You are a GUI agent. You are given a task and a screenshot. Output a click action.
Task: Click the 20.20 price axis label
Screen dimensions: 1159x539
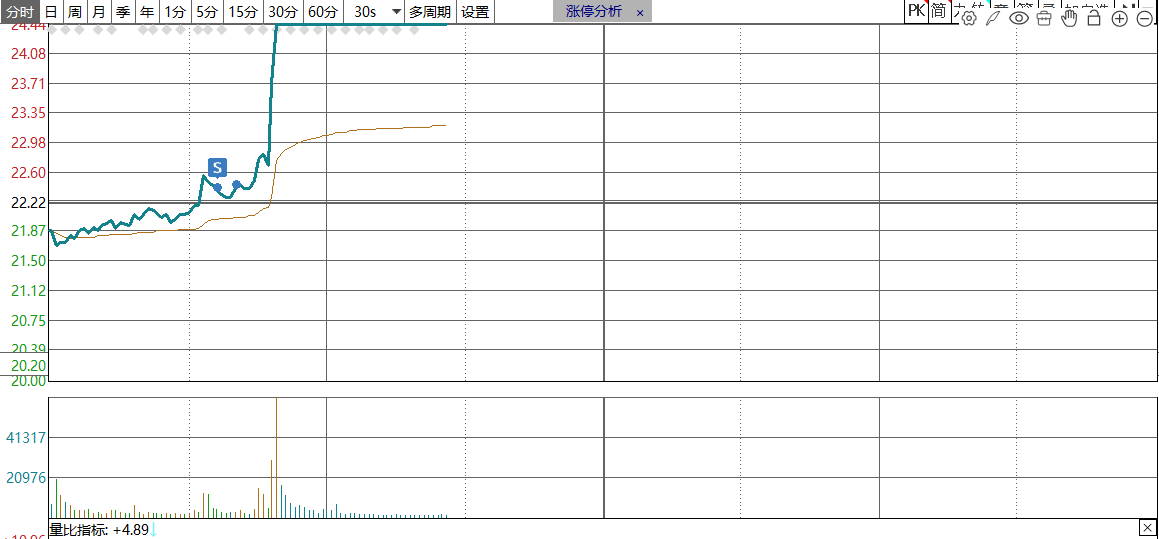(30, 365)
